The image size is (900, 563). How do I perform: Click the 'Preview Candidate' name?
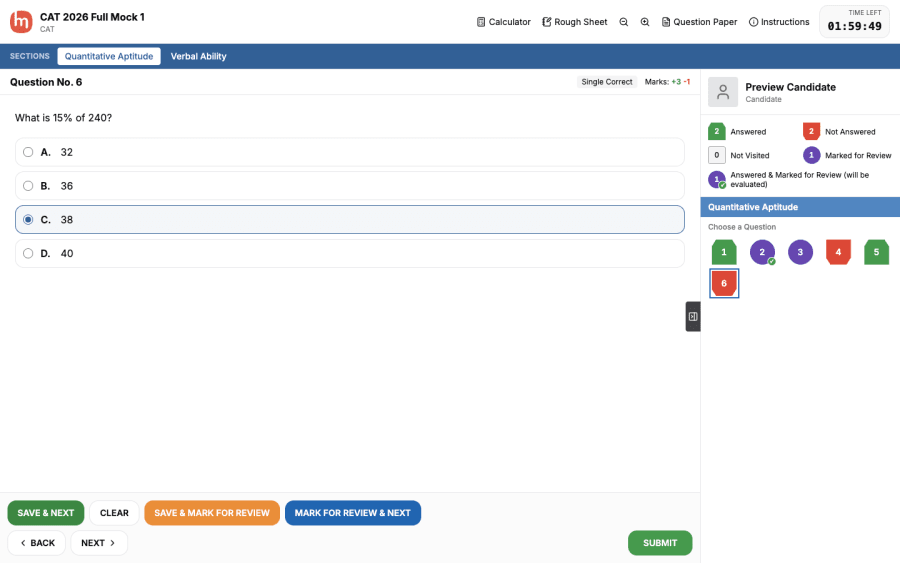tap(790, 87)
